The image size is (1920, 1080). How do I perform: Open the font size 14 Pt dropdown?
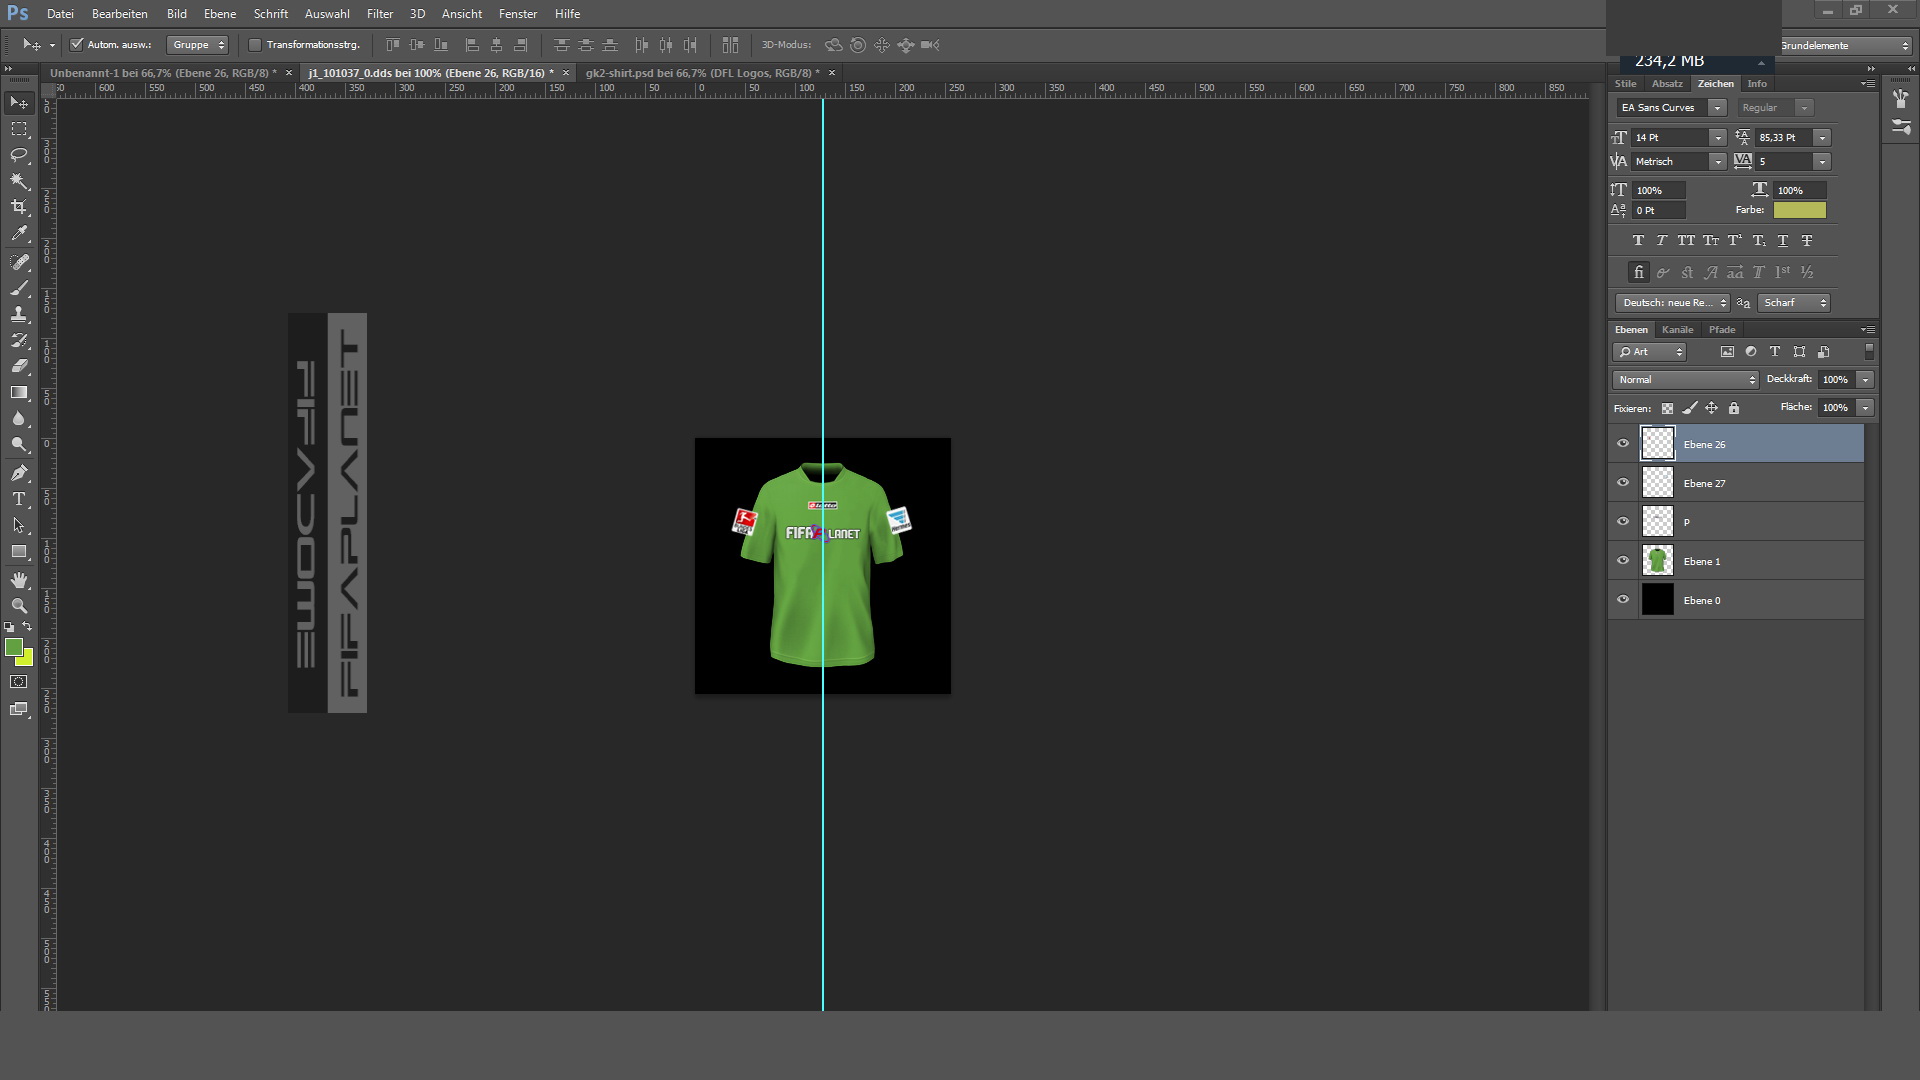pyautogui.click(x=1717, y=138)
